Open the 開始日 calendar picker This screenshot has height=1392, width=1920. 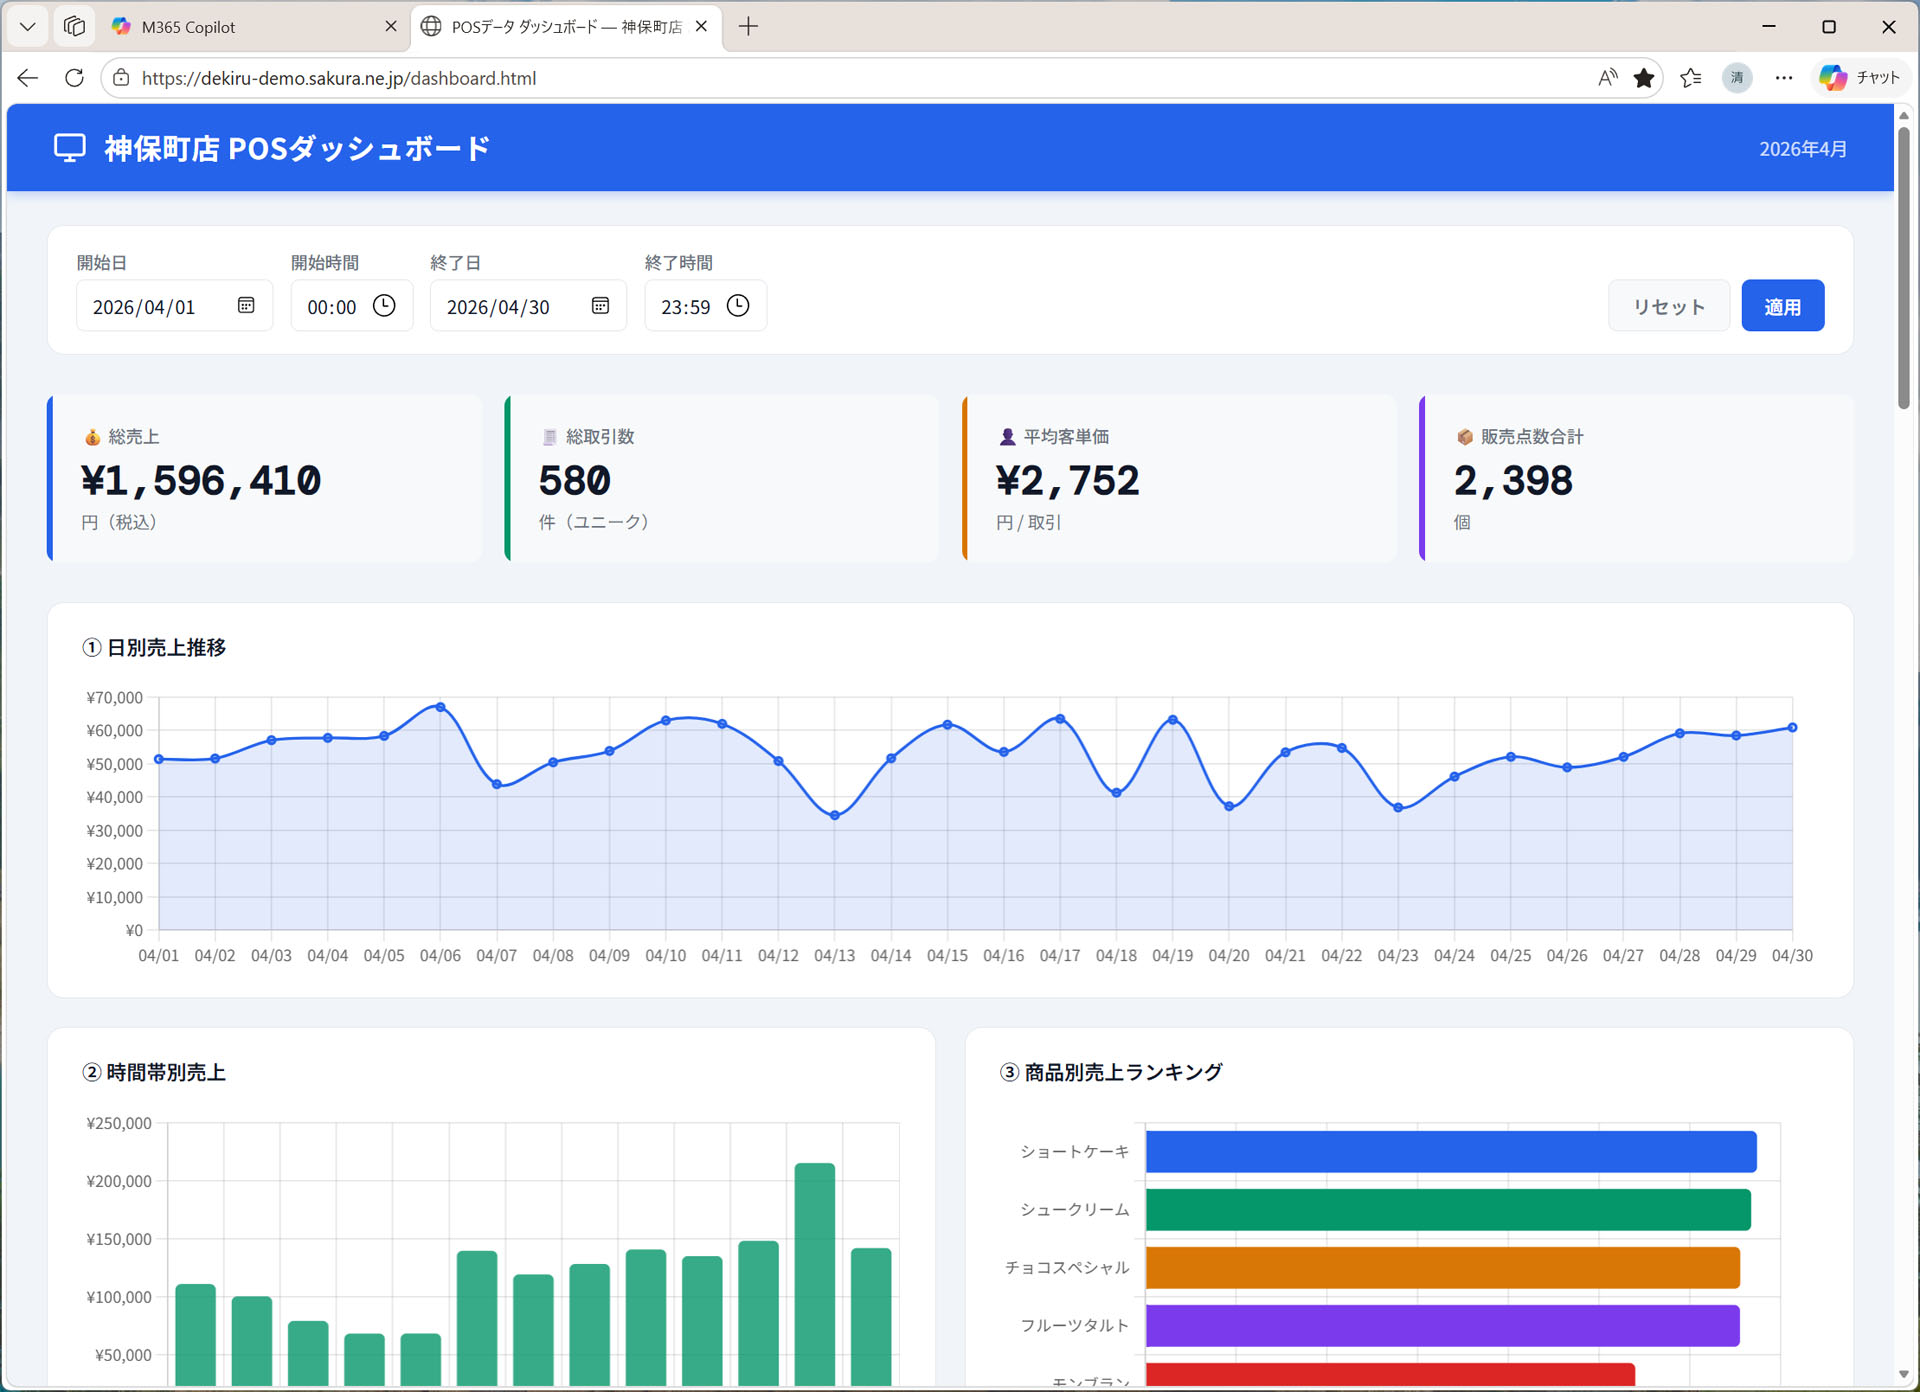click(x=246, y=306)
